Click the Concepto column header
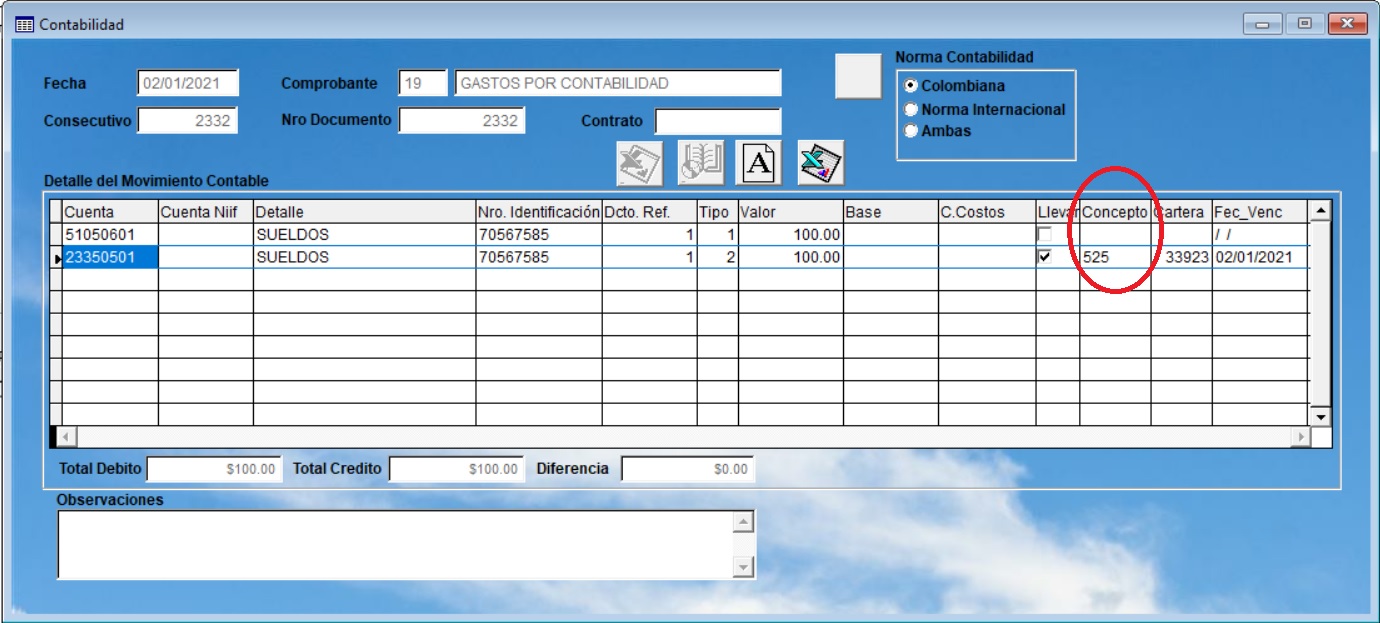1380x623 pixels. coord(1115,212)
